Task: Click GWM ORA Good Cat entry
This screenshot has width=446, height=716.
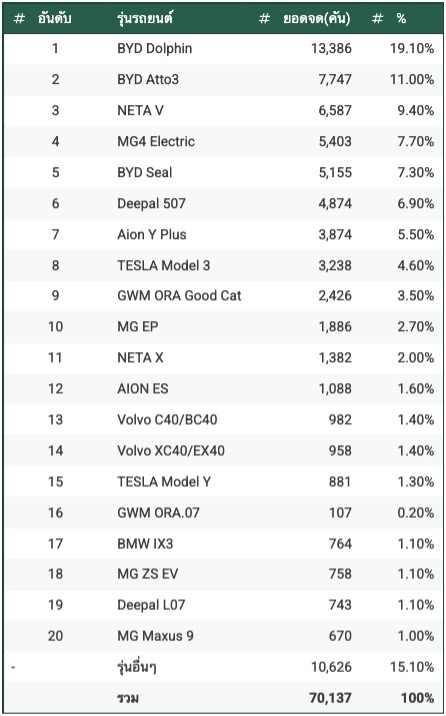Action: 179,296
